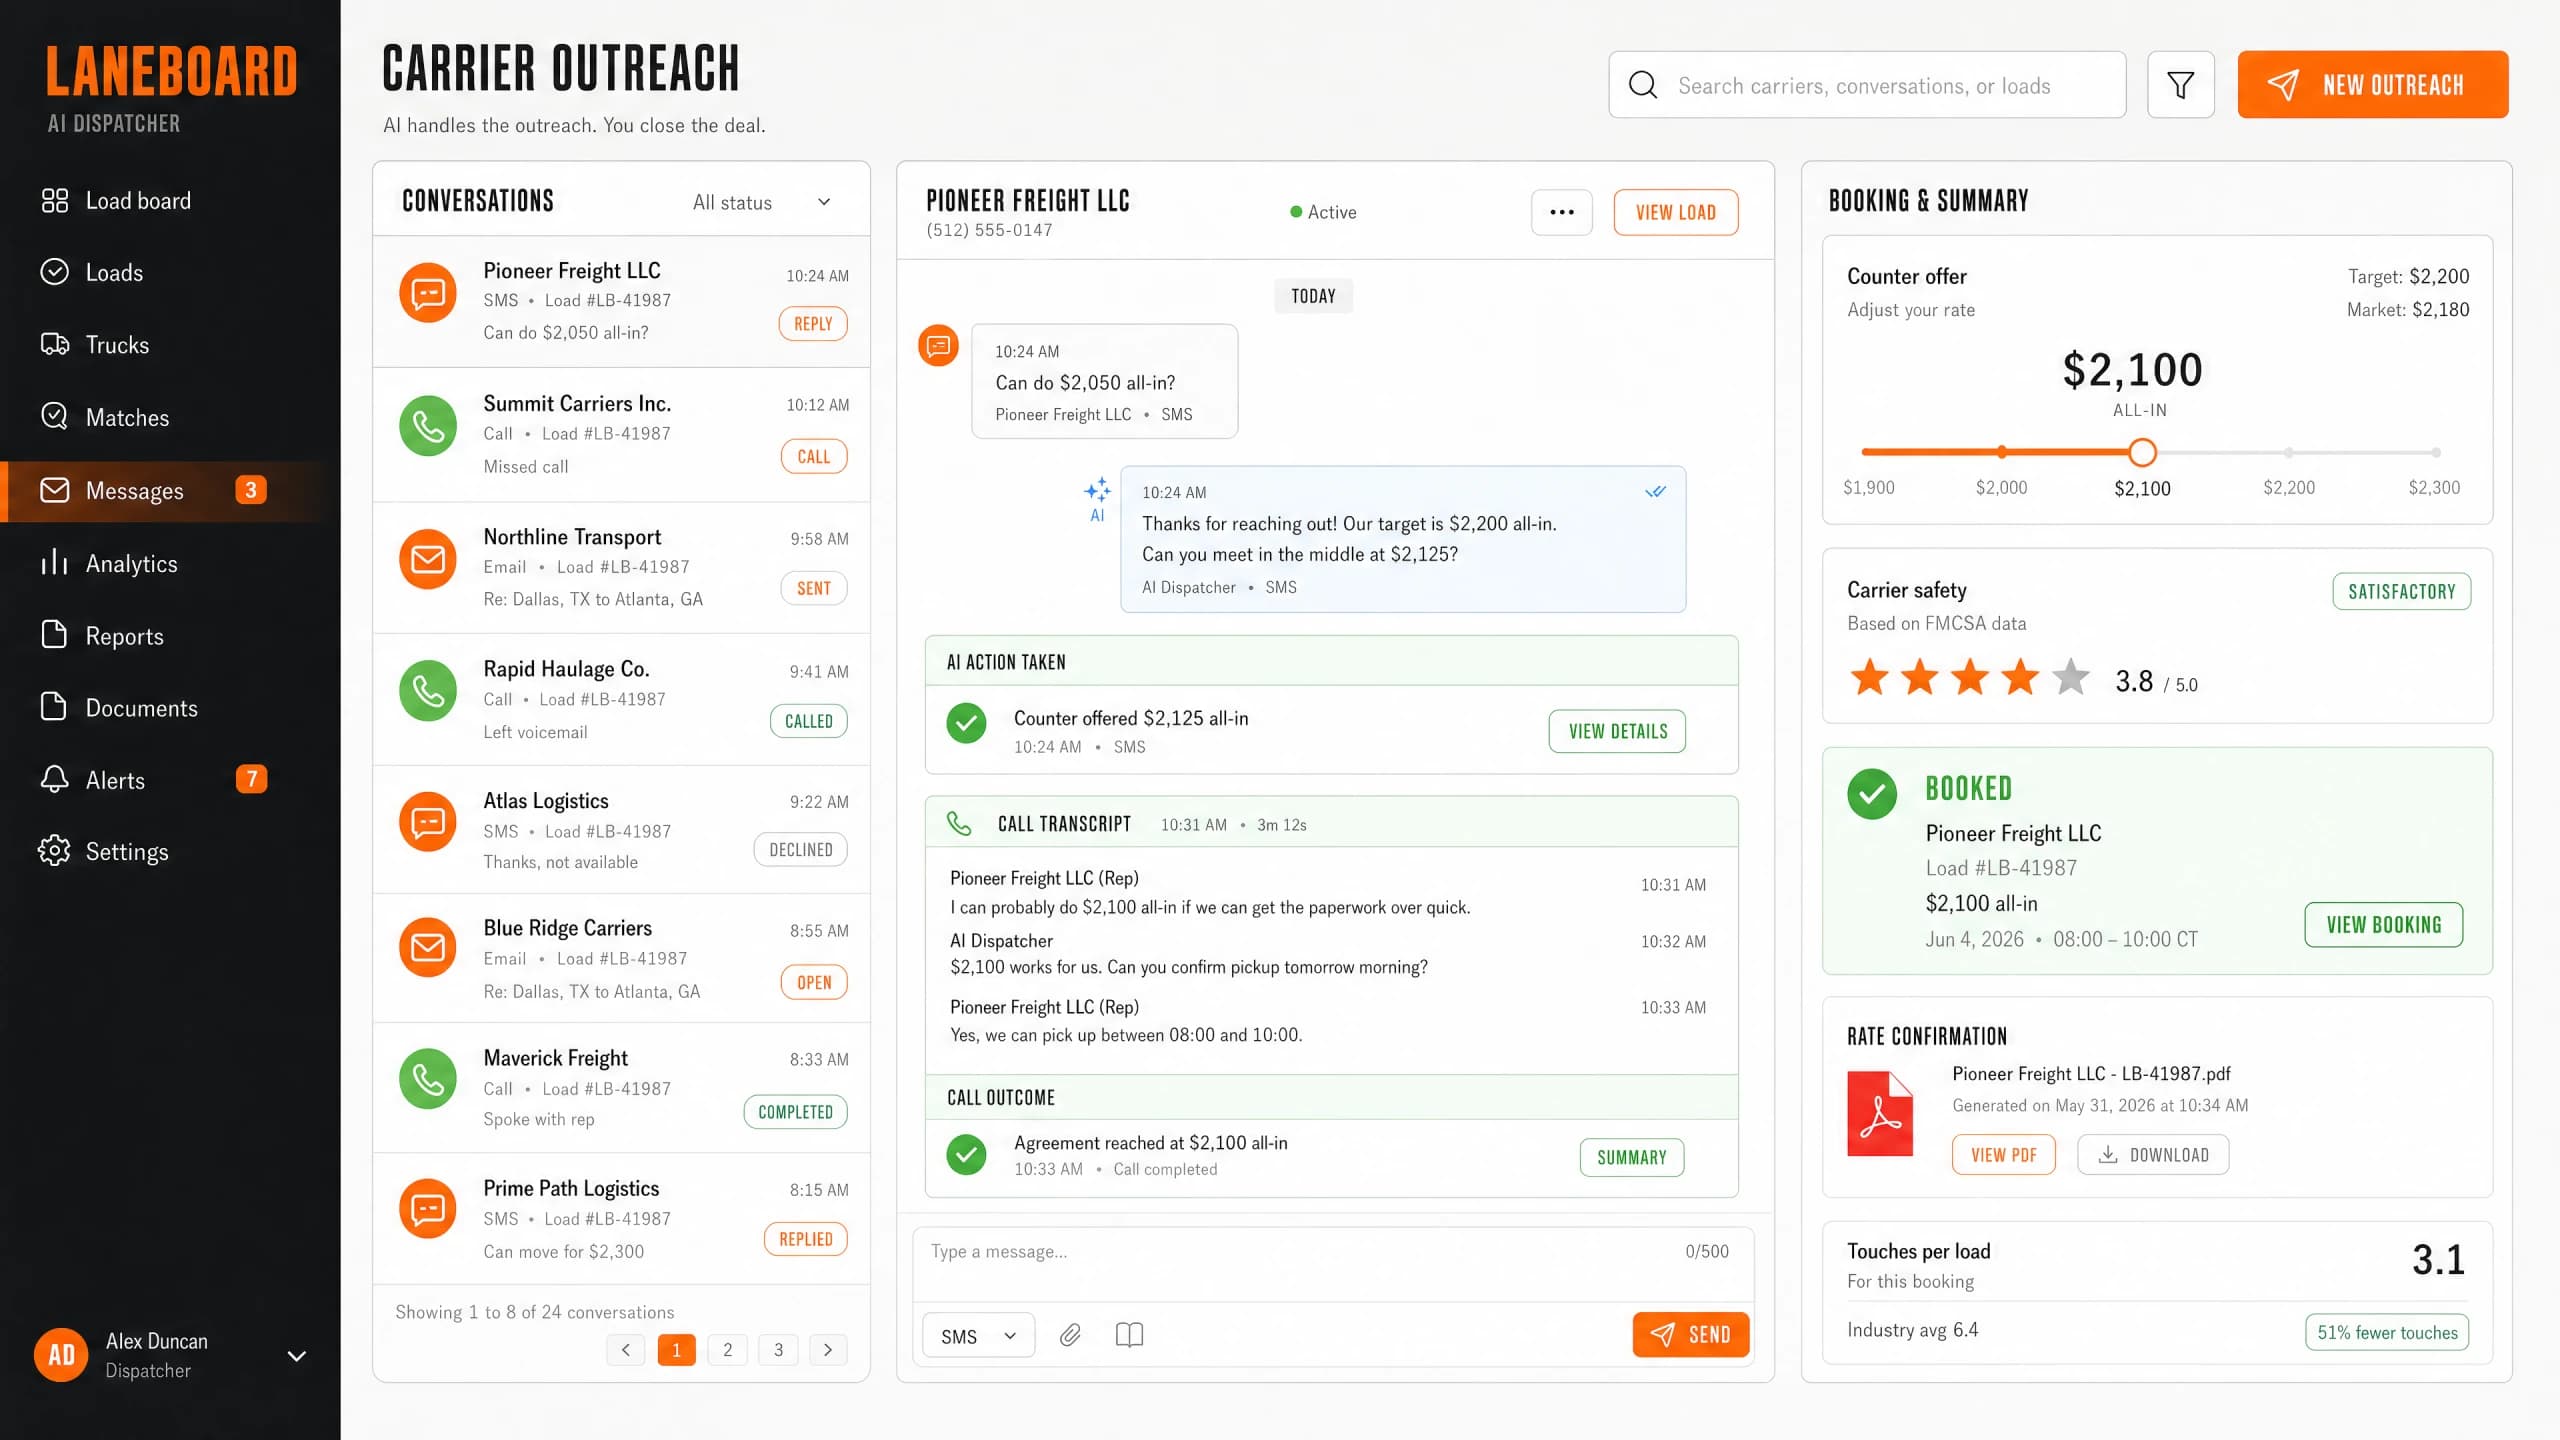Go to previous conversations page arrow
The image size is (2560, 1440).
[626, 1350]
